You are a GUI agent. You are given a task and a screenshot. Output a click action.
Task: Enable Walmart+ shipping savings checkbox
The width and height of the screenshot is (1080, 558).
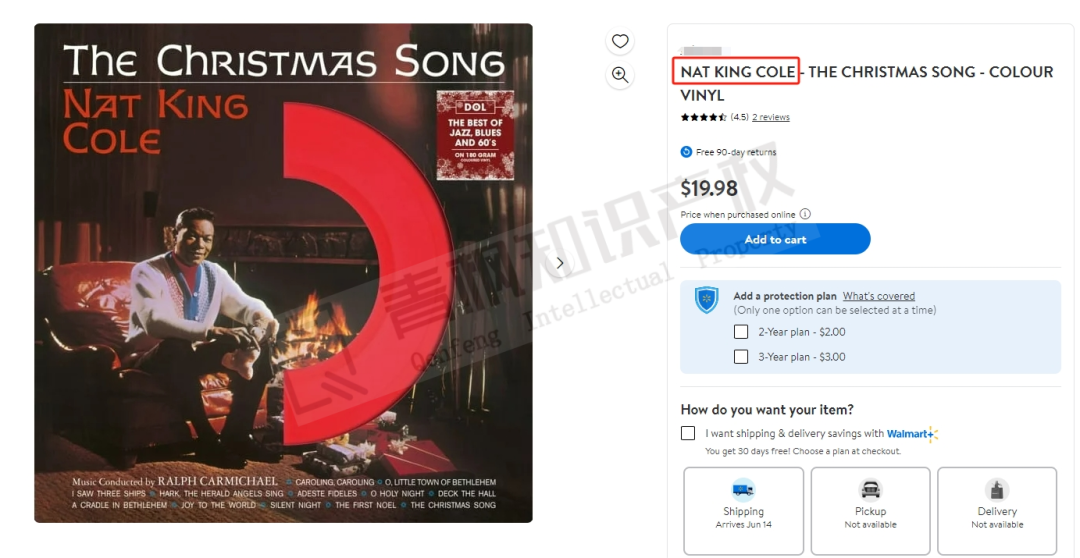688,433
